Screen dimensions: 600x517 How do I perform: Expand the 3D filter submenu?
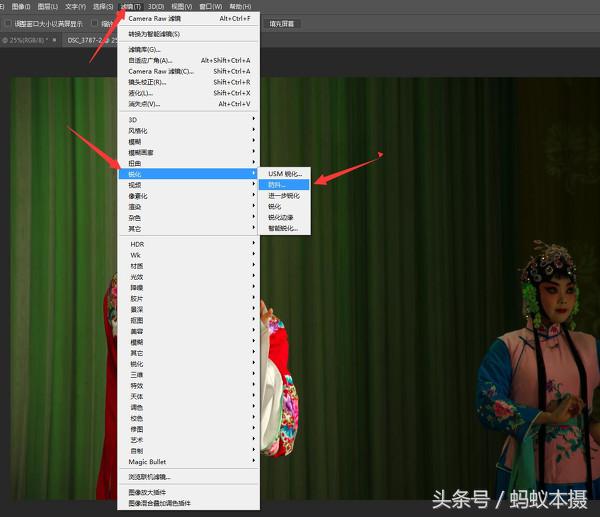coord(189,120)
